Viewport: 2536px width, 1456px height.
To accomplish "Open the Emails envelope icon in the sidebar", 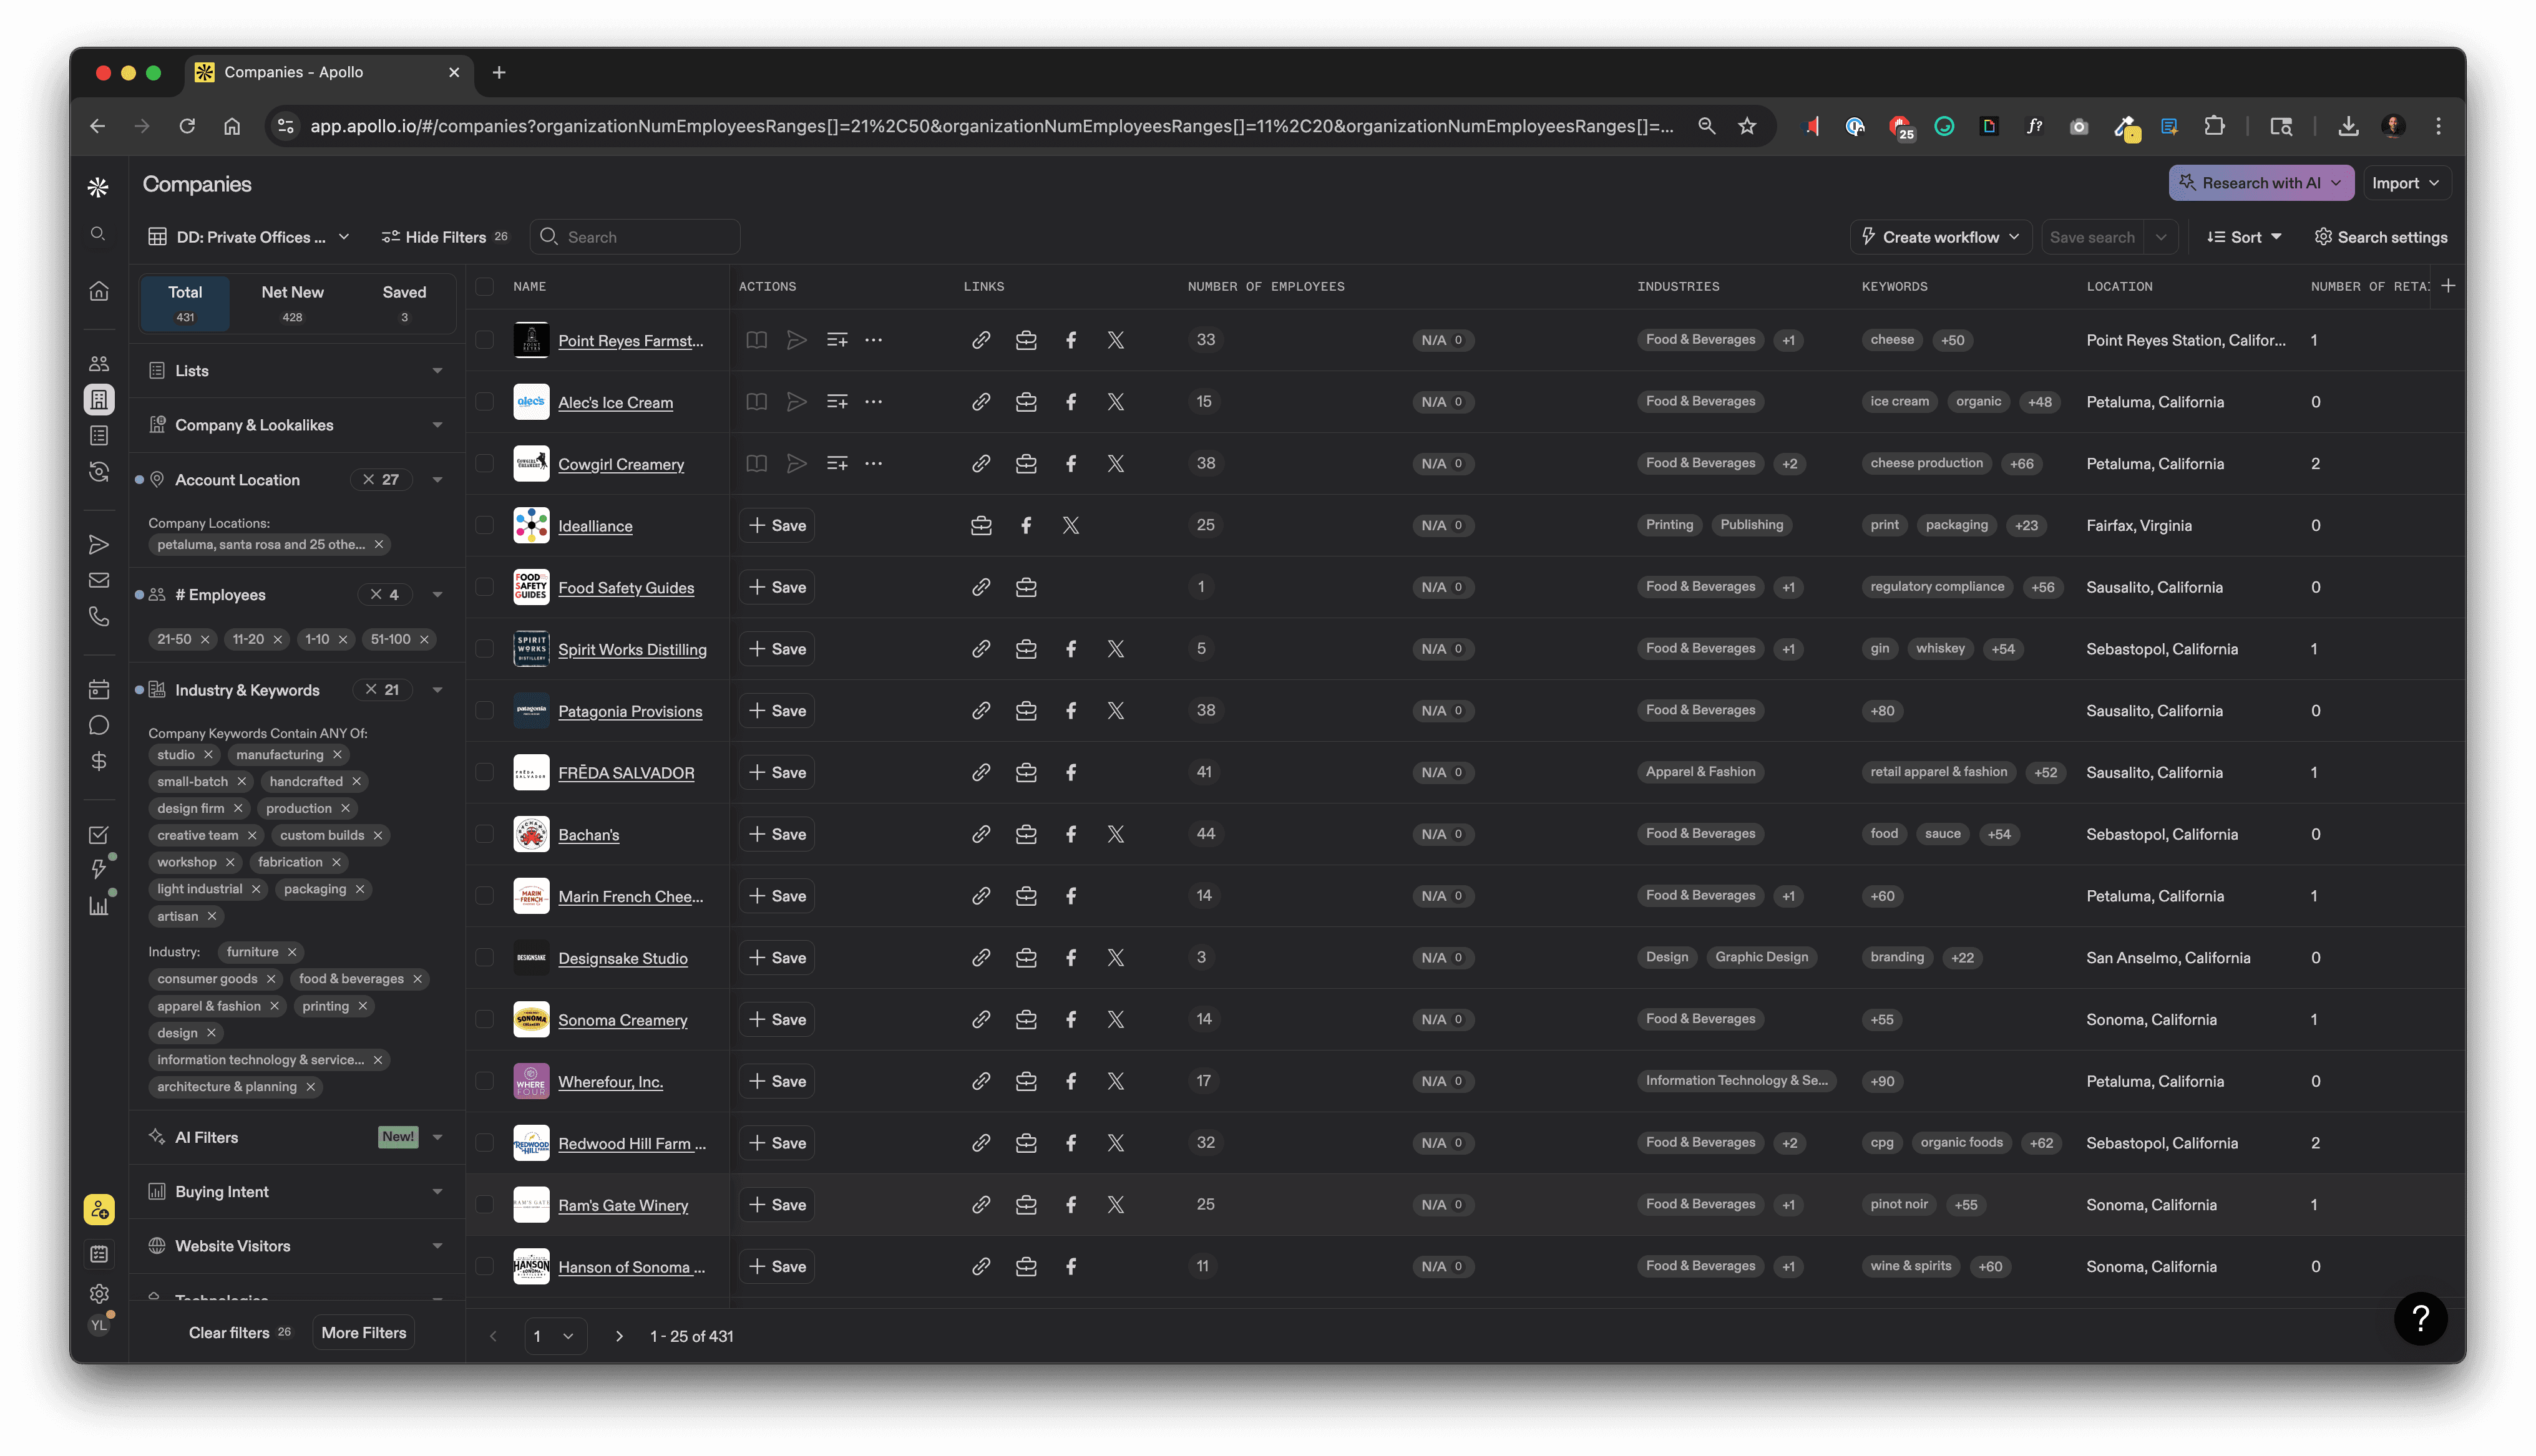I will point(98,580).
